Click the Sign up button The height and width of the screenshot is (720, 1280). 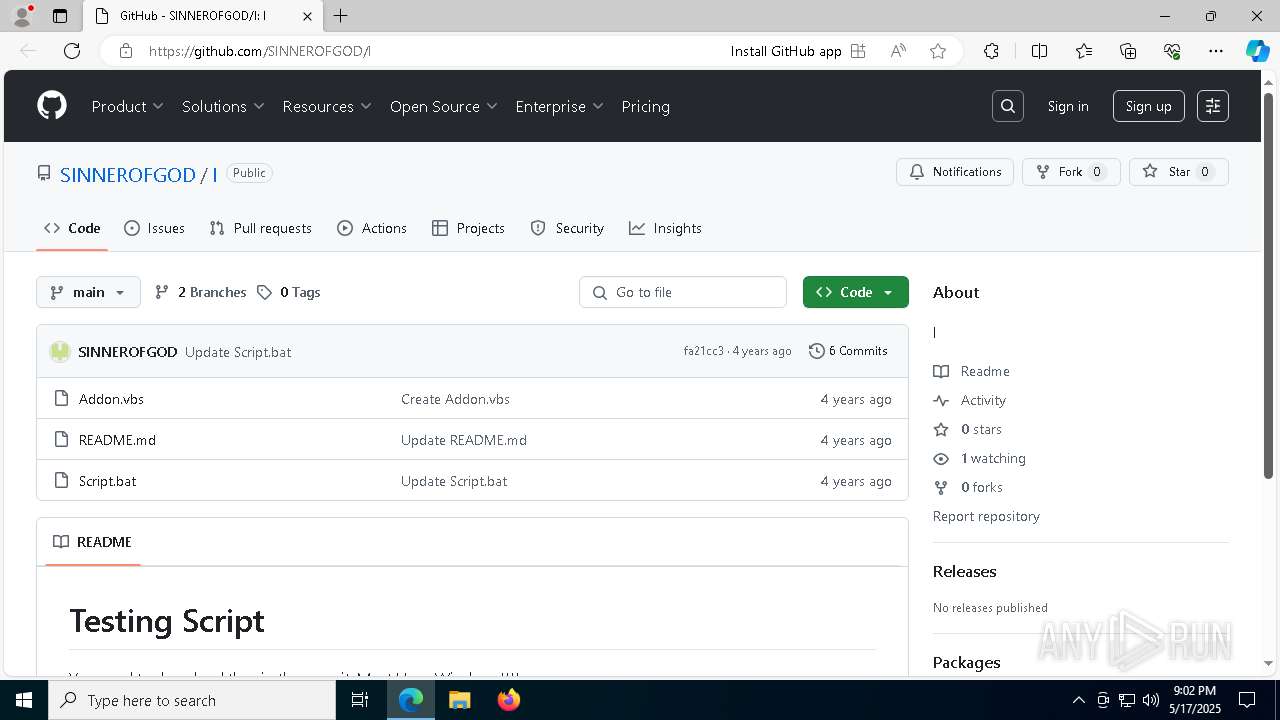1148,106
